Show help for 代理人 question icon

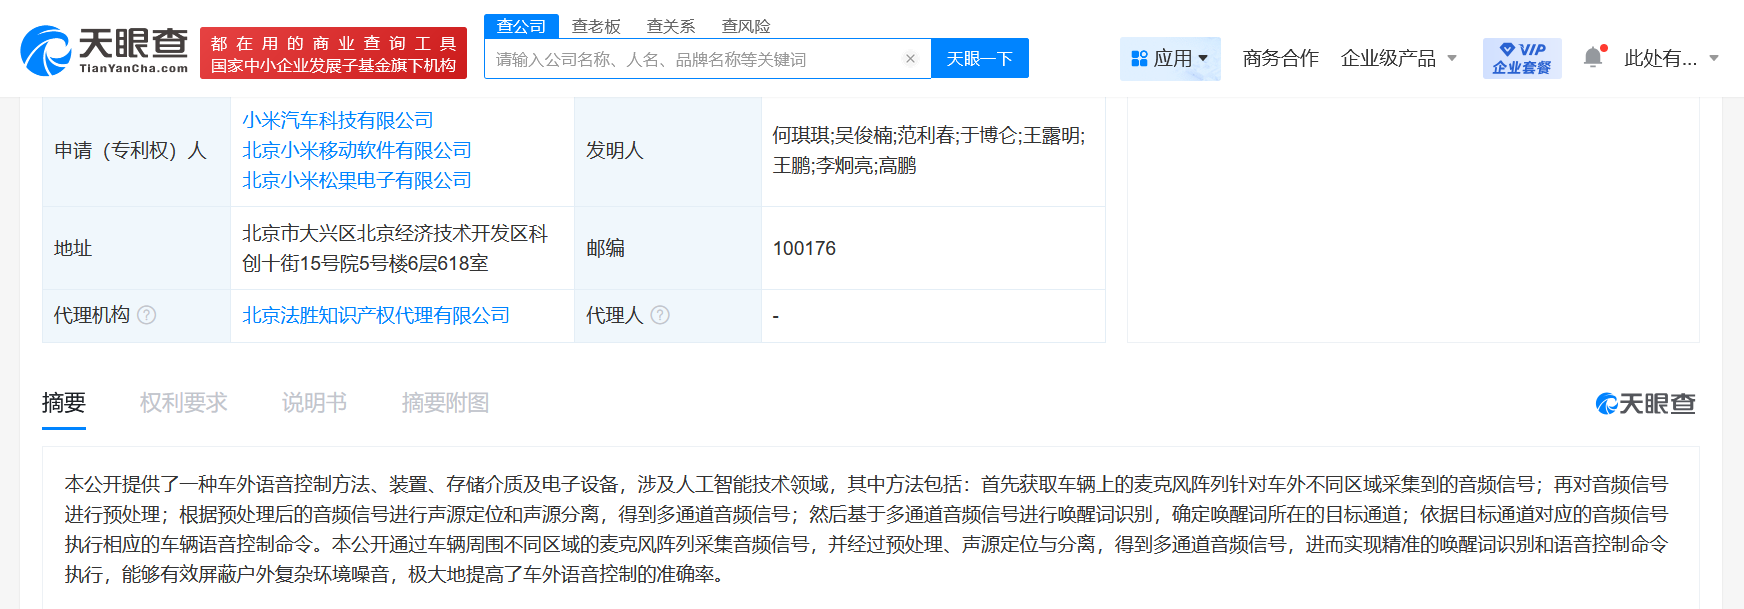(x=660, y=315)
